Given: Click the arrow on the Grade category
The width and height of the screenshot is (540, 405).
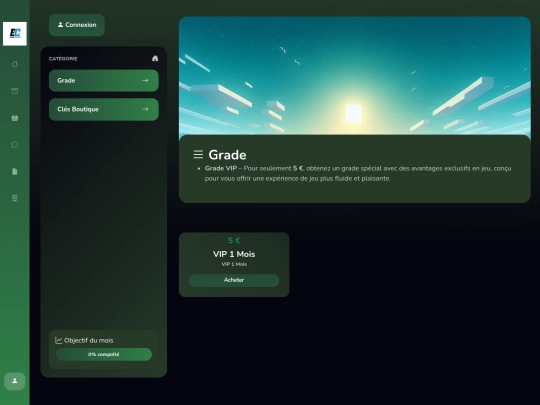Looking at the screenshot, I should [x=145, y=81].
